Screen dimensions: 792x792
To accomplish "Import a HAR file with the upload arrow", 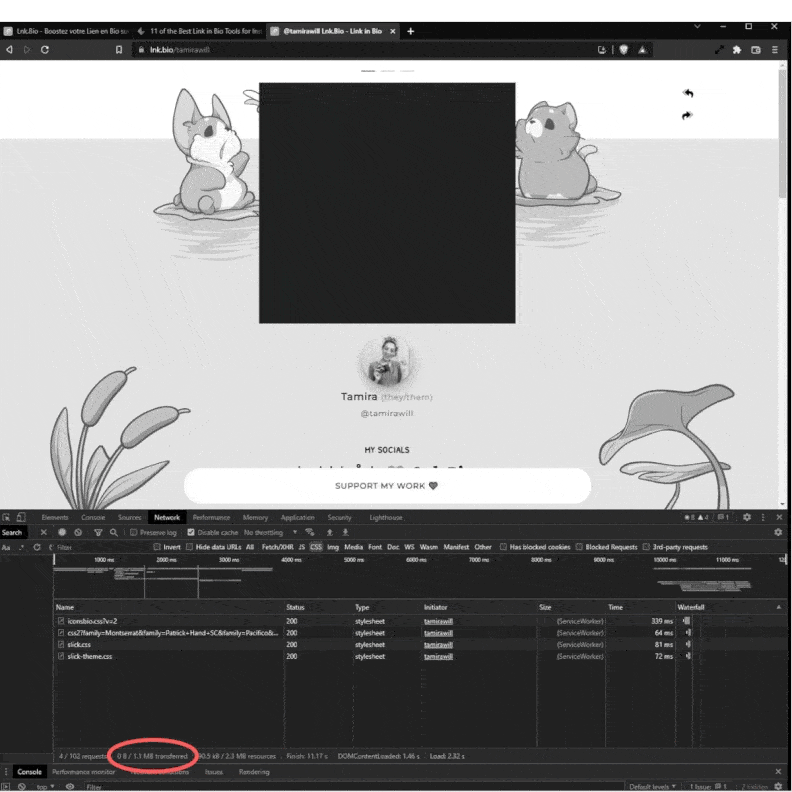I will pos(329,532).
